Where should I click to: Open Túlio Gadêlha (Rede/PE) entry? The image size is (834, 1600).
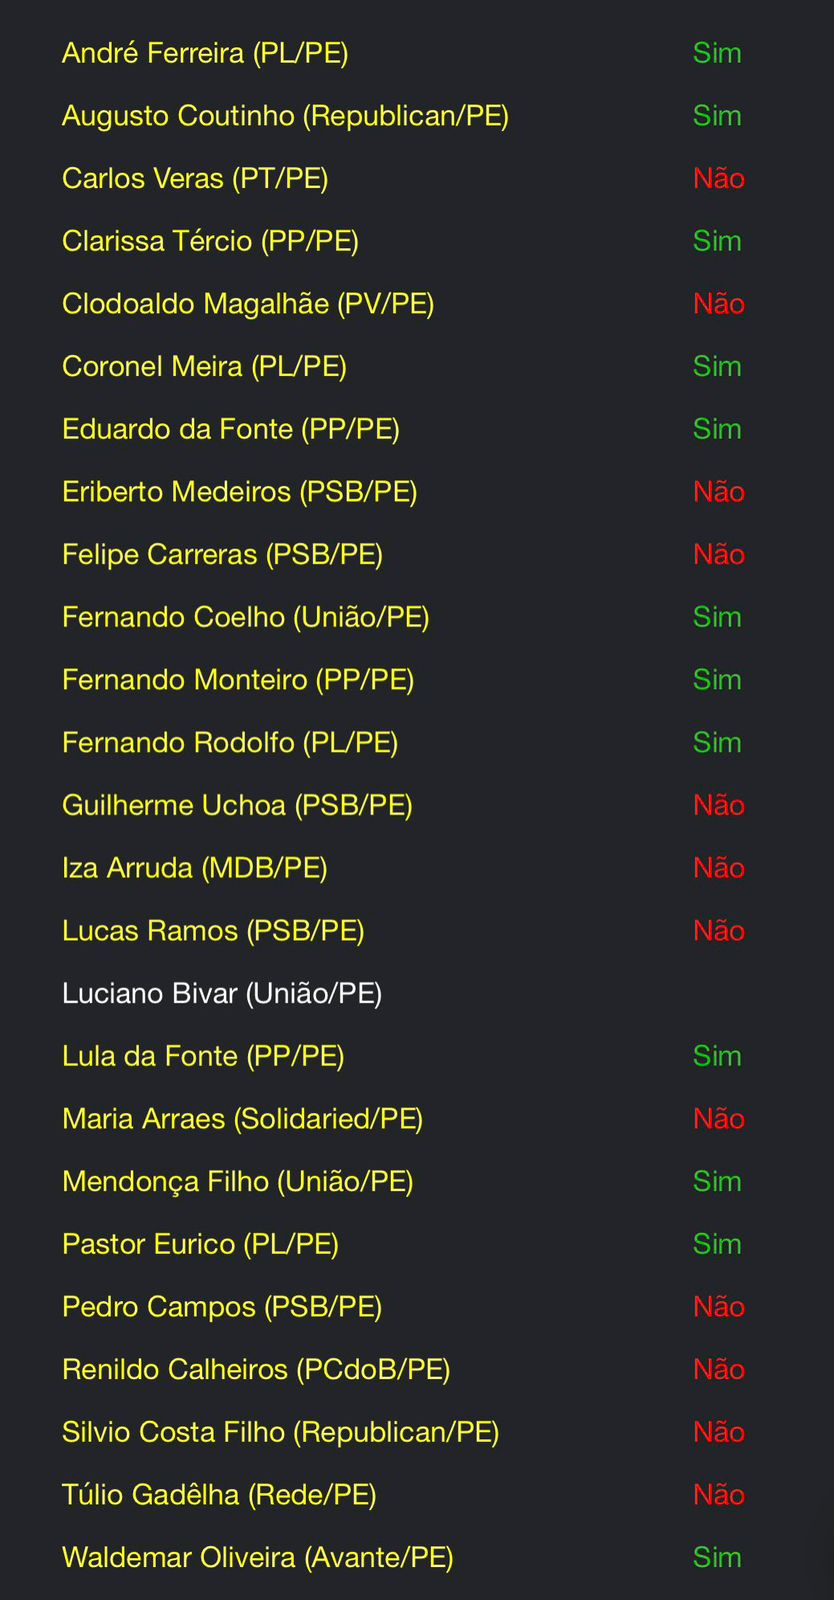(219, 1495)
